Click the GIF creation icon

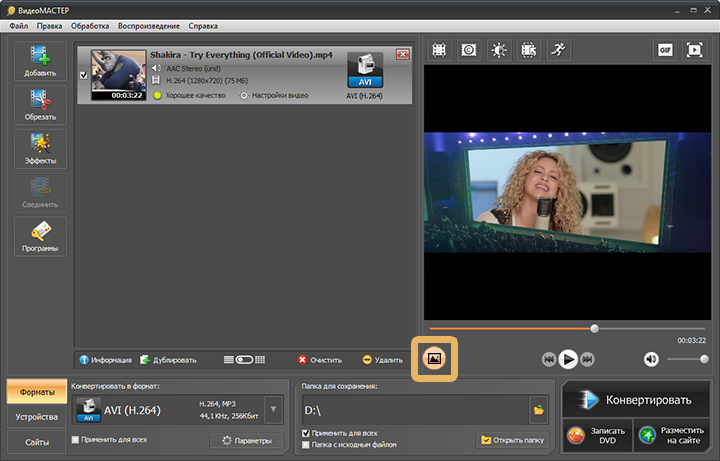pos(665,50)
